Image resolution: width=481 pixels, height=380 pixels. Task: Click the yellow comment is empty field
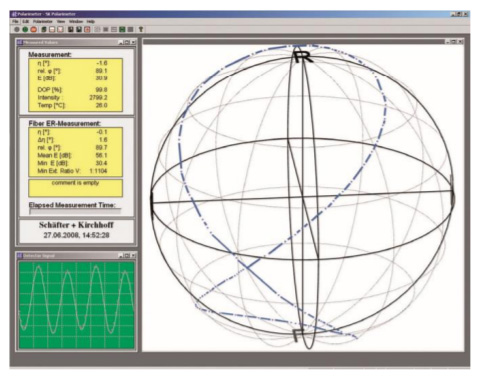(76, 188)
